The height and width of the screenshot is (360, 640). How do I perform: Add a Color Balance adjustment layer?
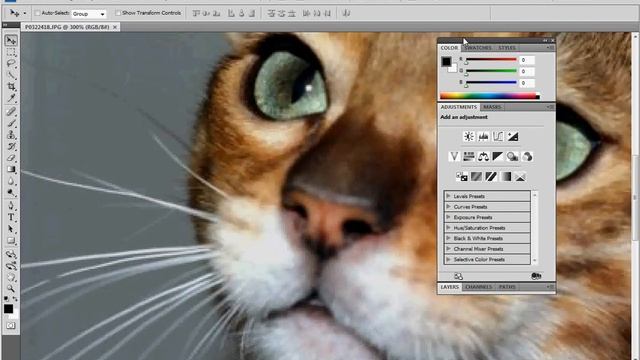(x=483, y=156)
